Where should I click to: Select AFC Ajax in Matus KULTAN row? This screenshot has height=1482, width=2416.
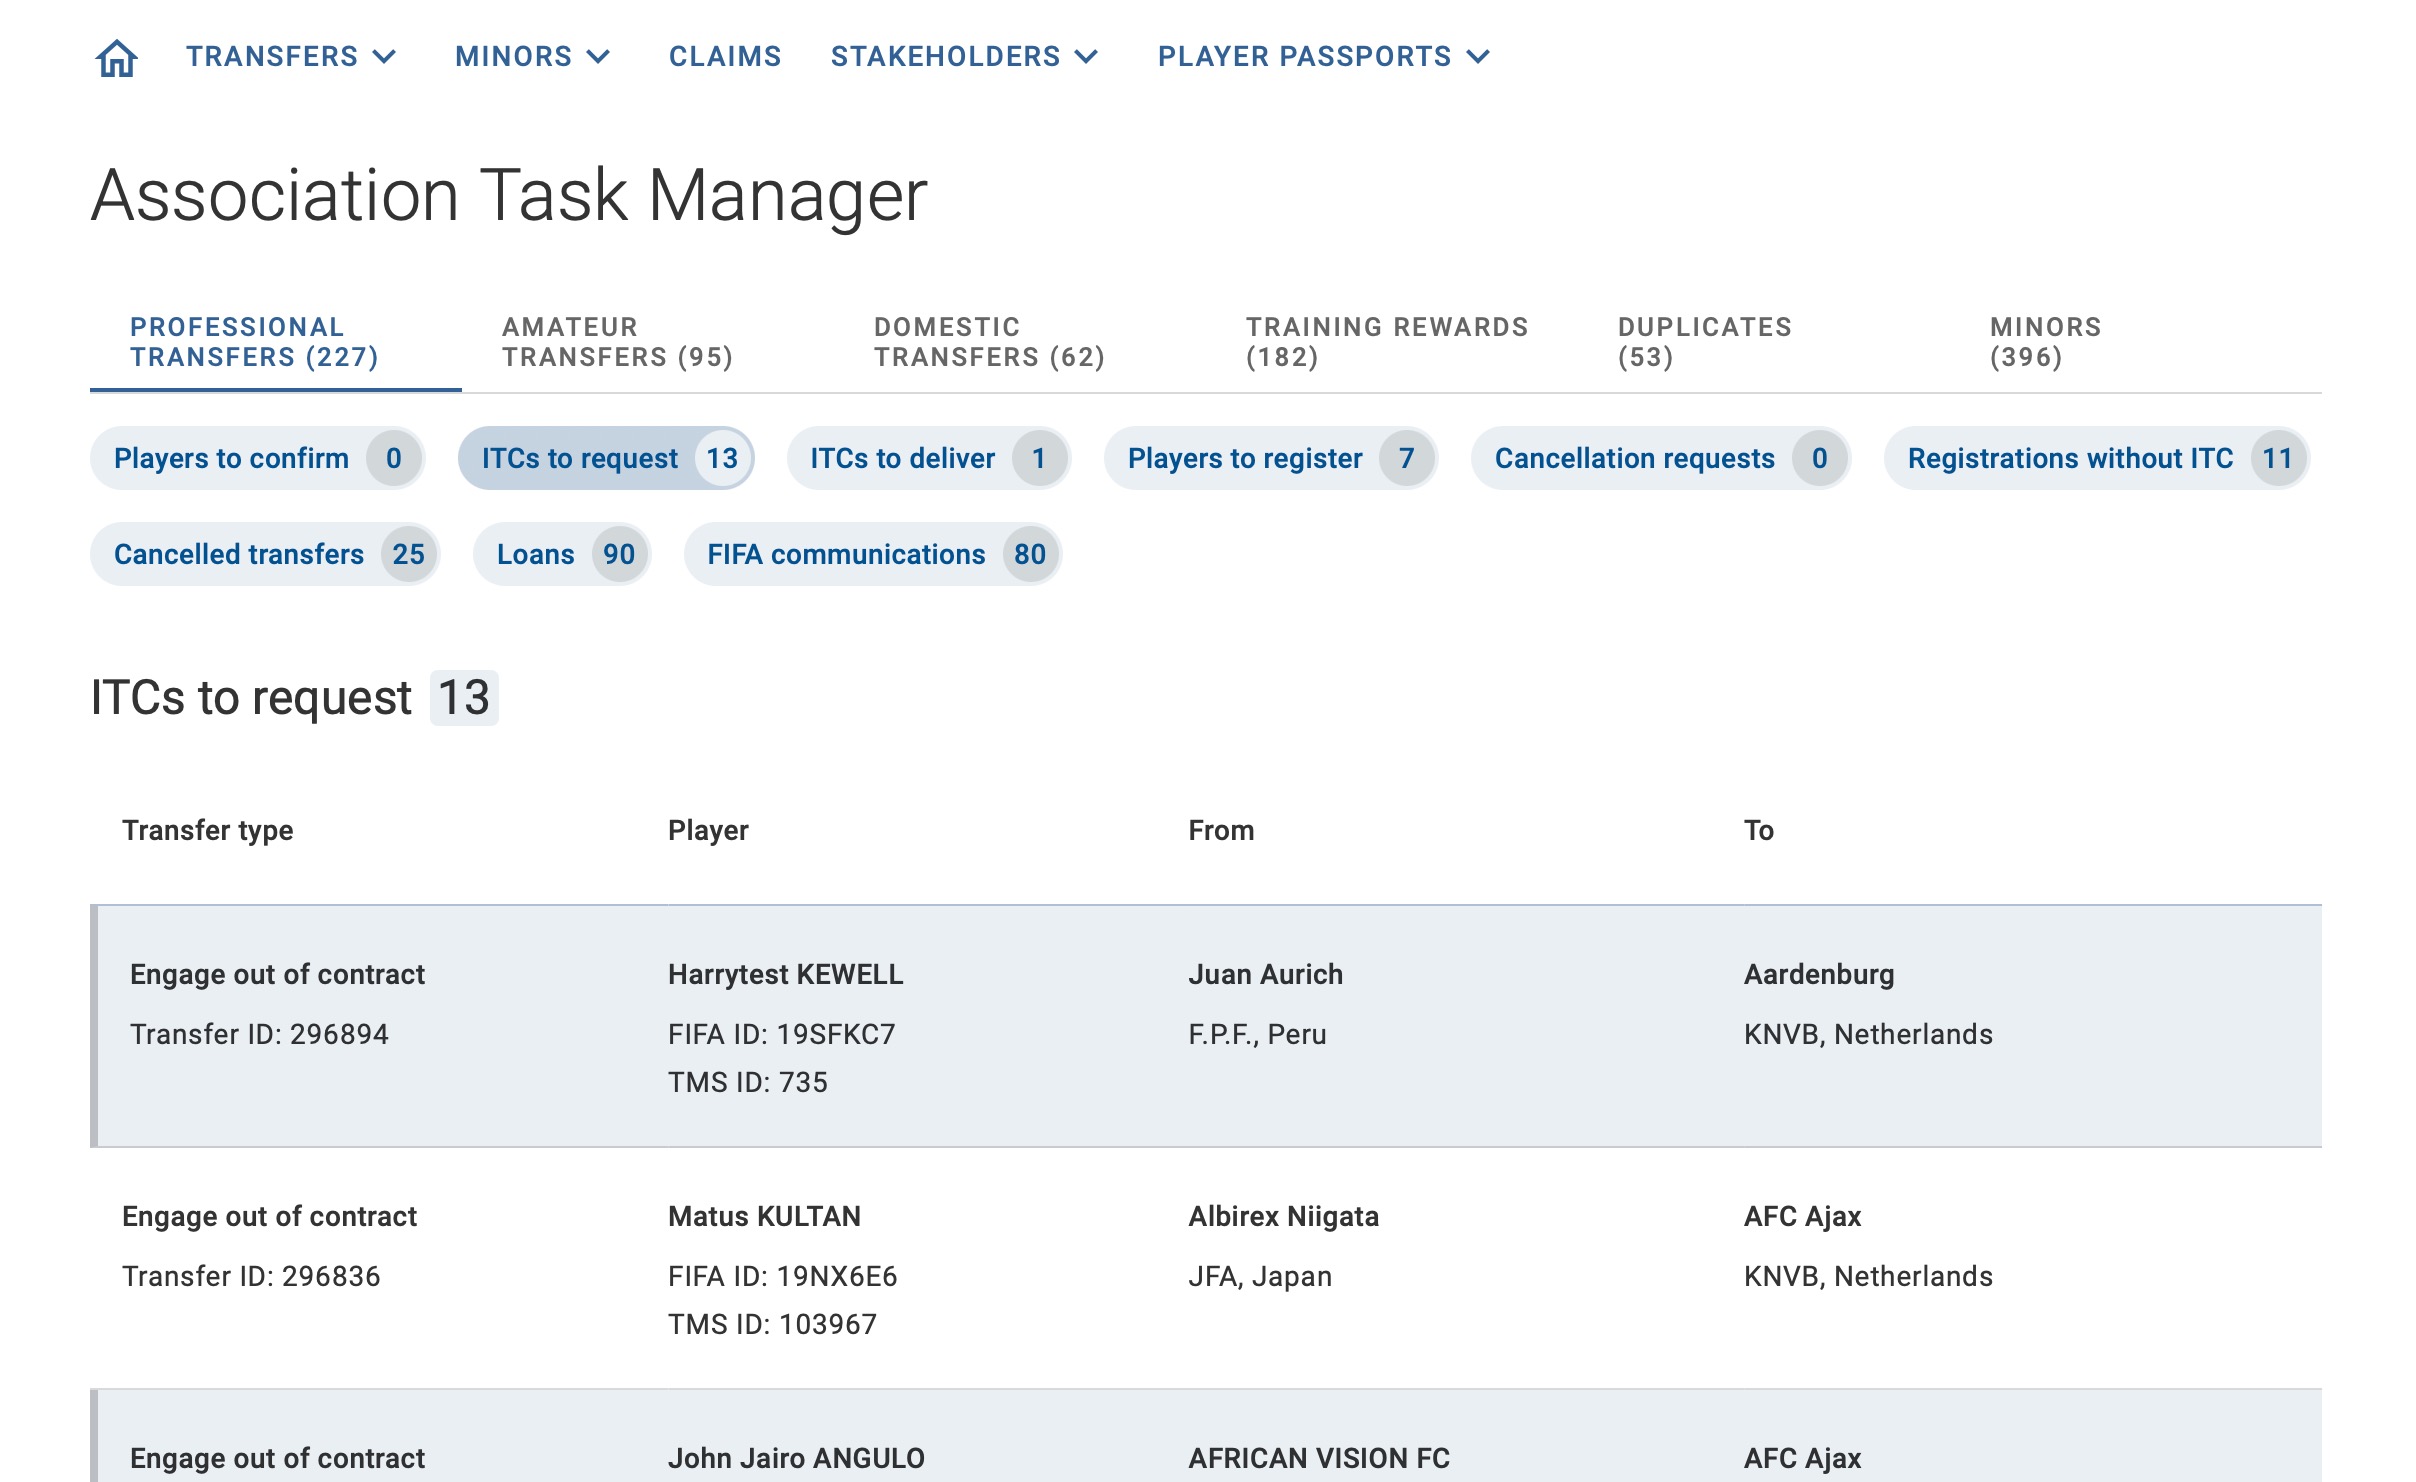tap(1802, 1217)
